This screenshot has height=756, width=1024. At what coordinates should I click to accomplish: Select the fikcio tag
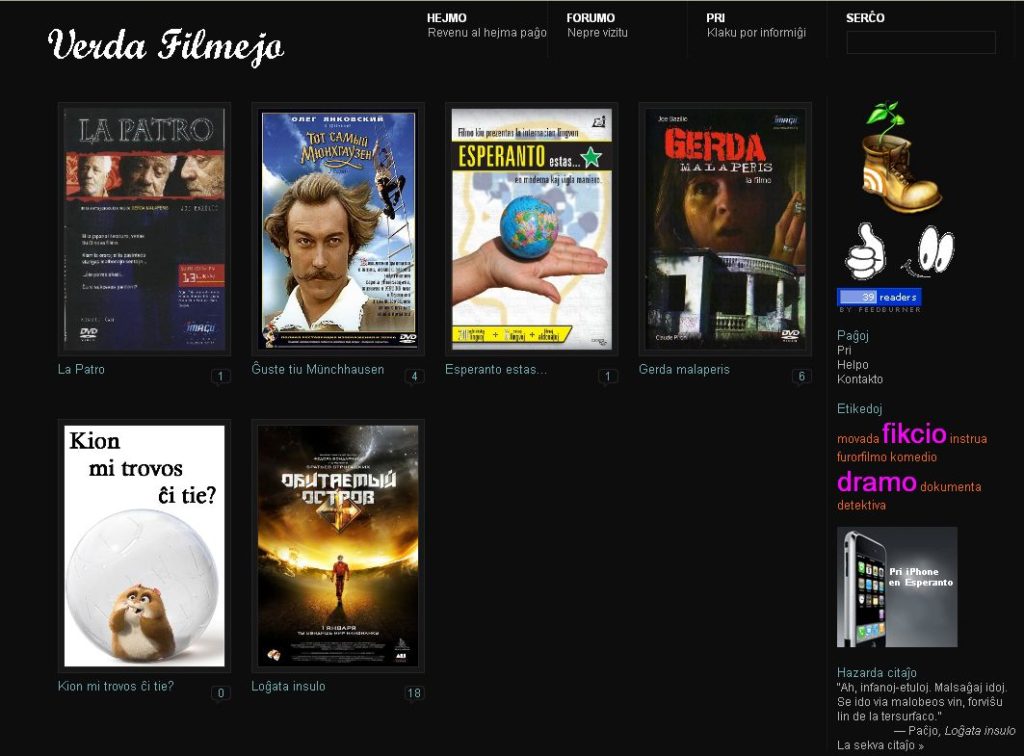point(914,433)
